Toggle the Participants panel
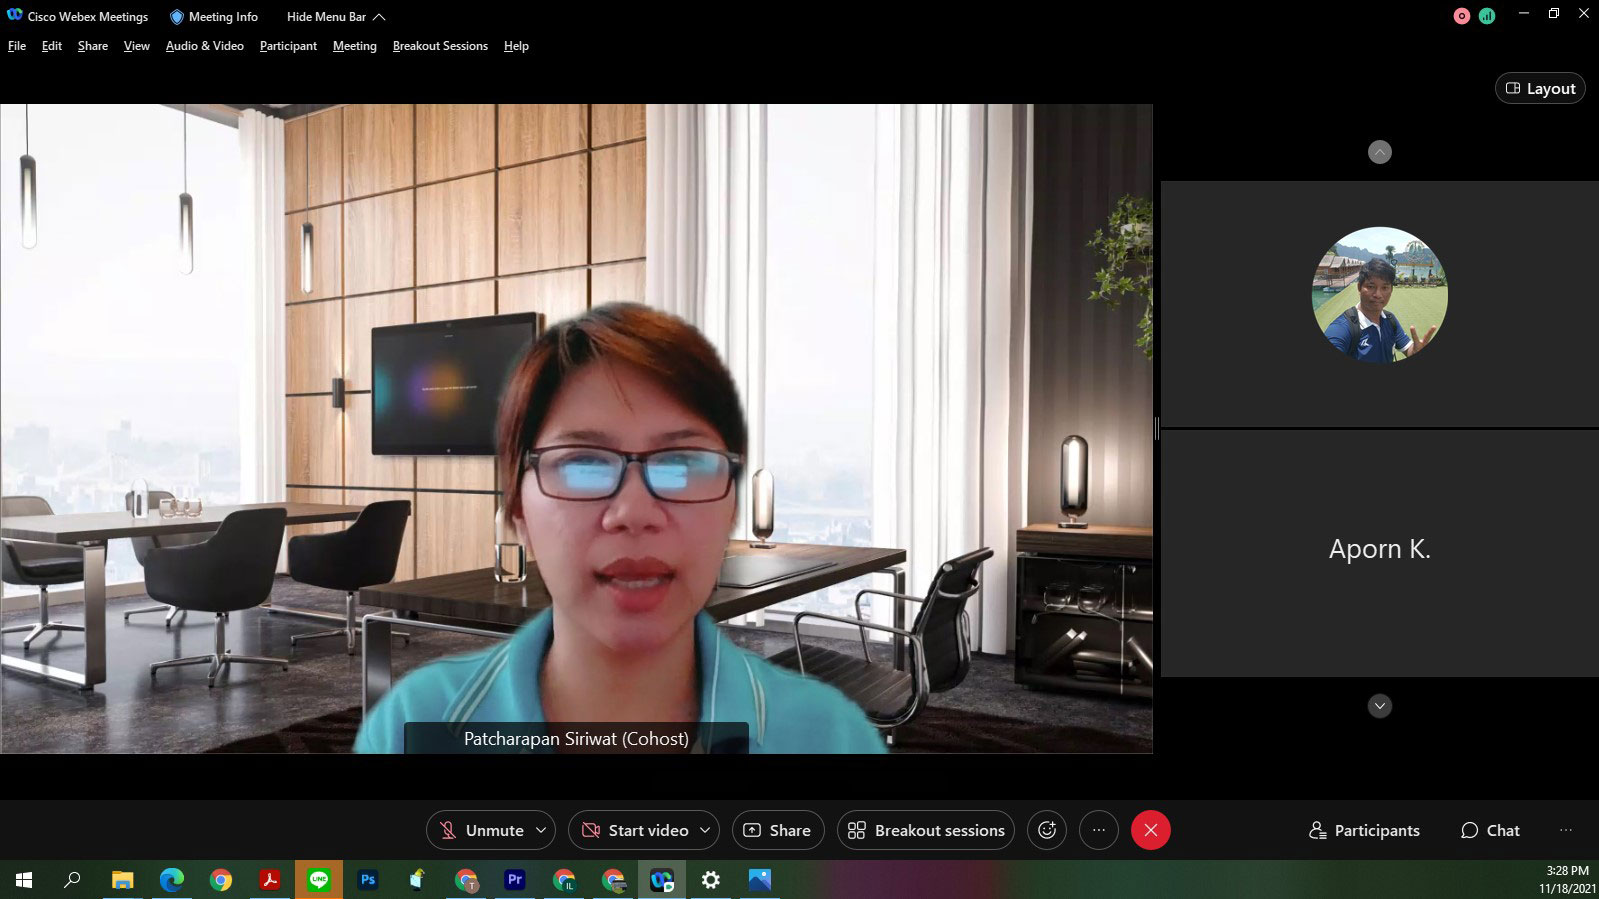Screen dimensions: 1599x899 pyautogui.click(x=1364, y=830)
